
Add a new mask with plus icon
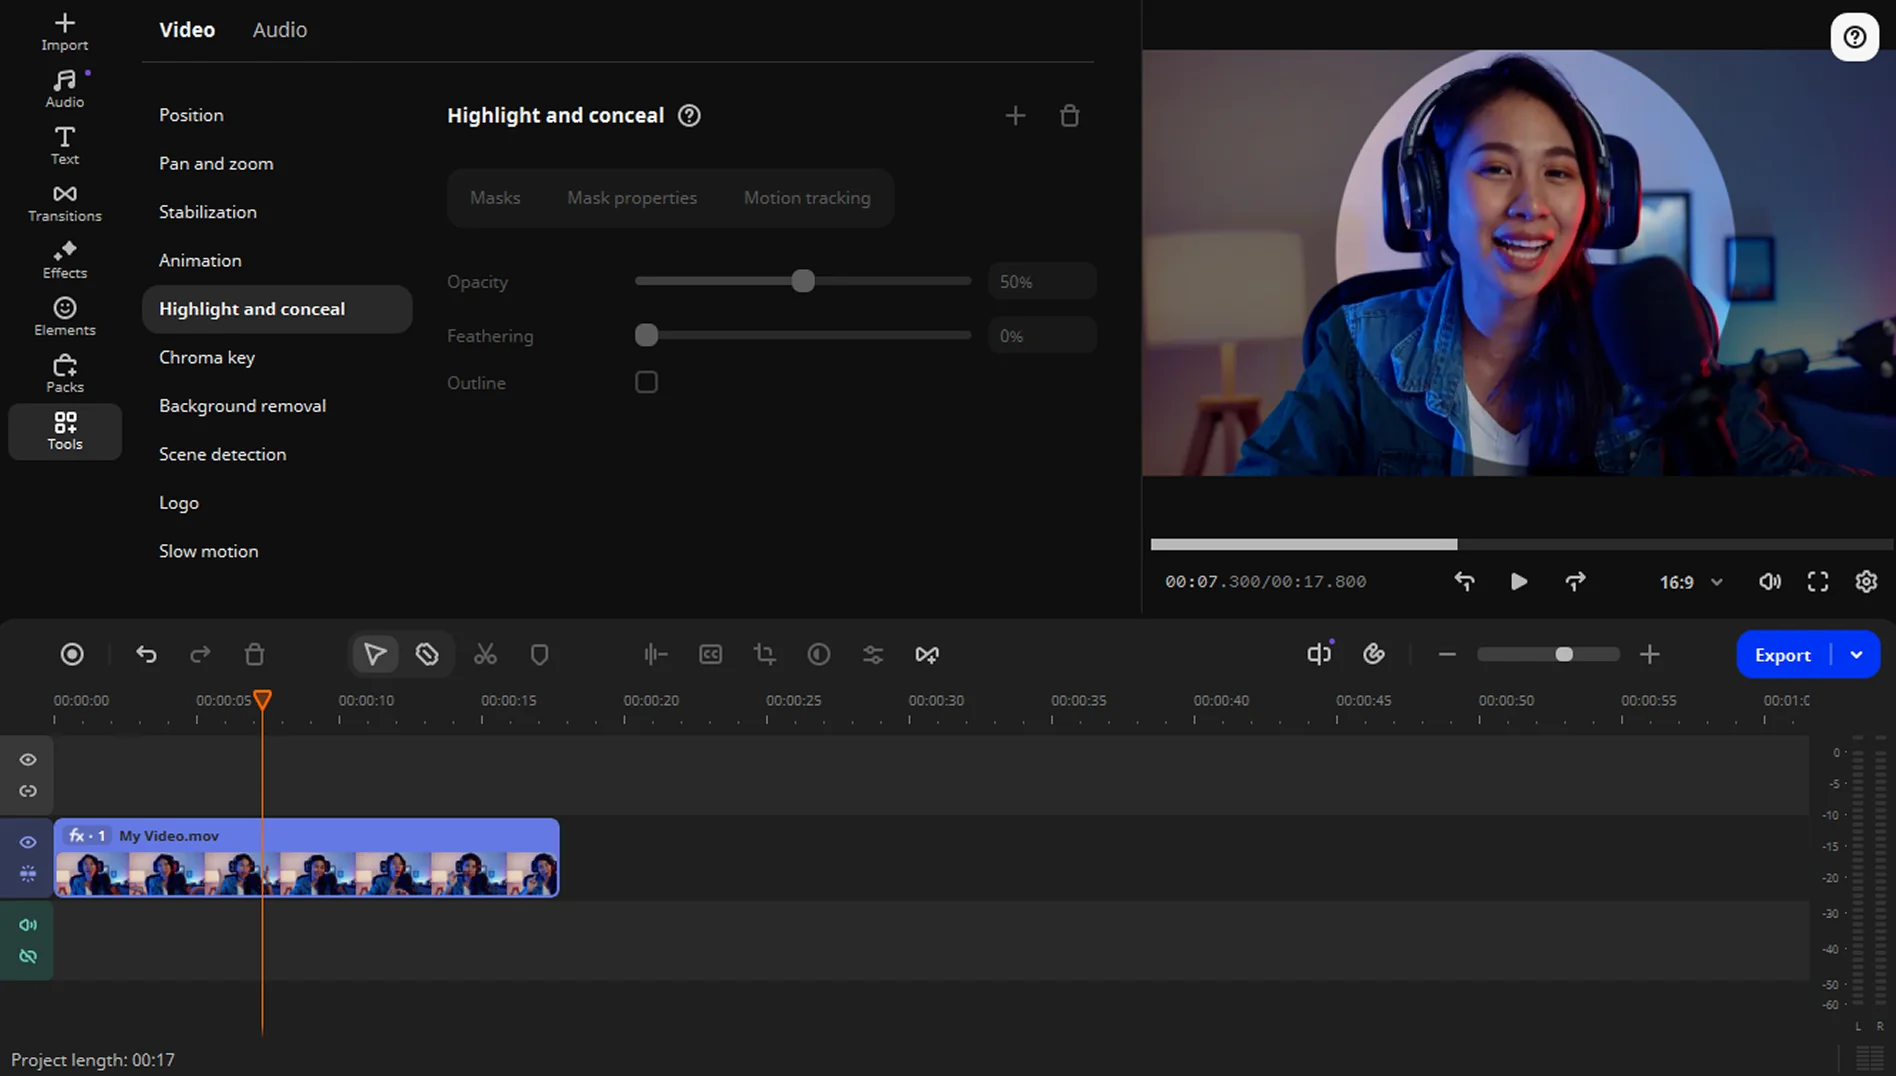1015,116
